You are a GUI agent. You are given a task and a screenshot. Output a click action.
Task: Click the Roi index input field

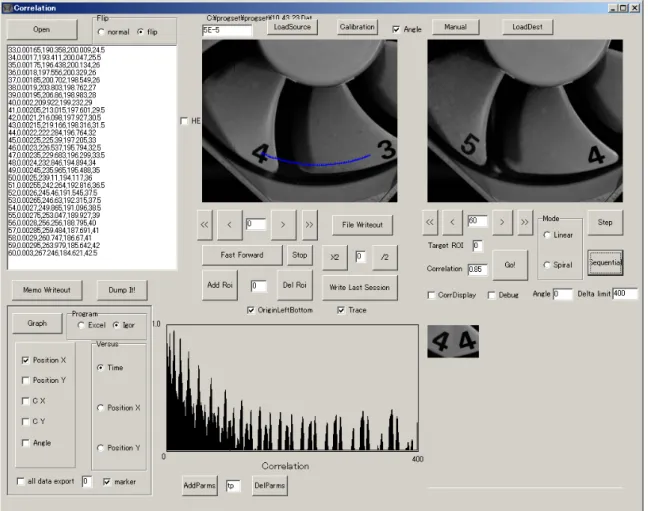point(259,286)
